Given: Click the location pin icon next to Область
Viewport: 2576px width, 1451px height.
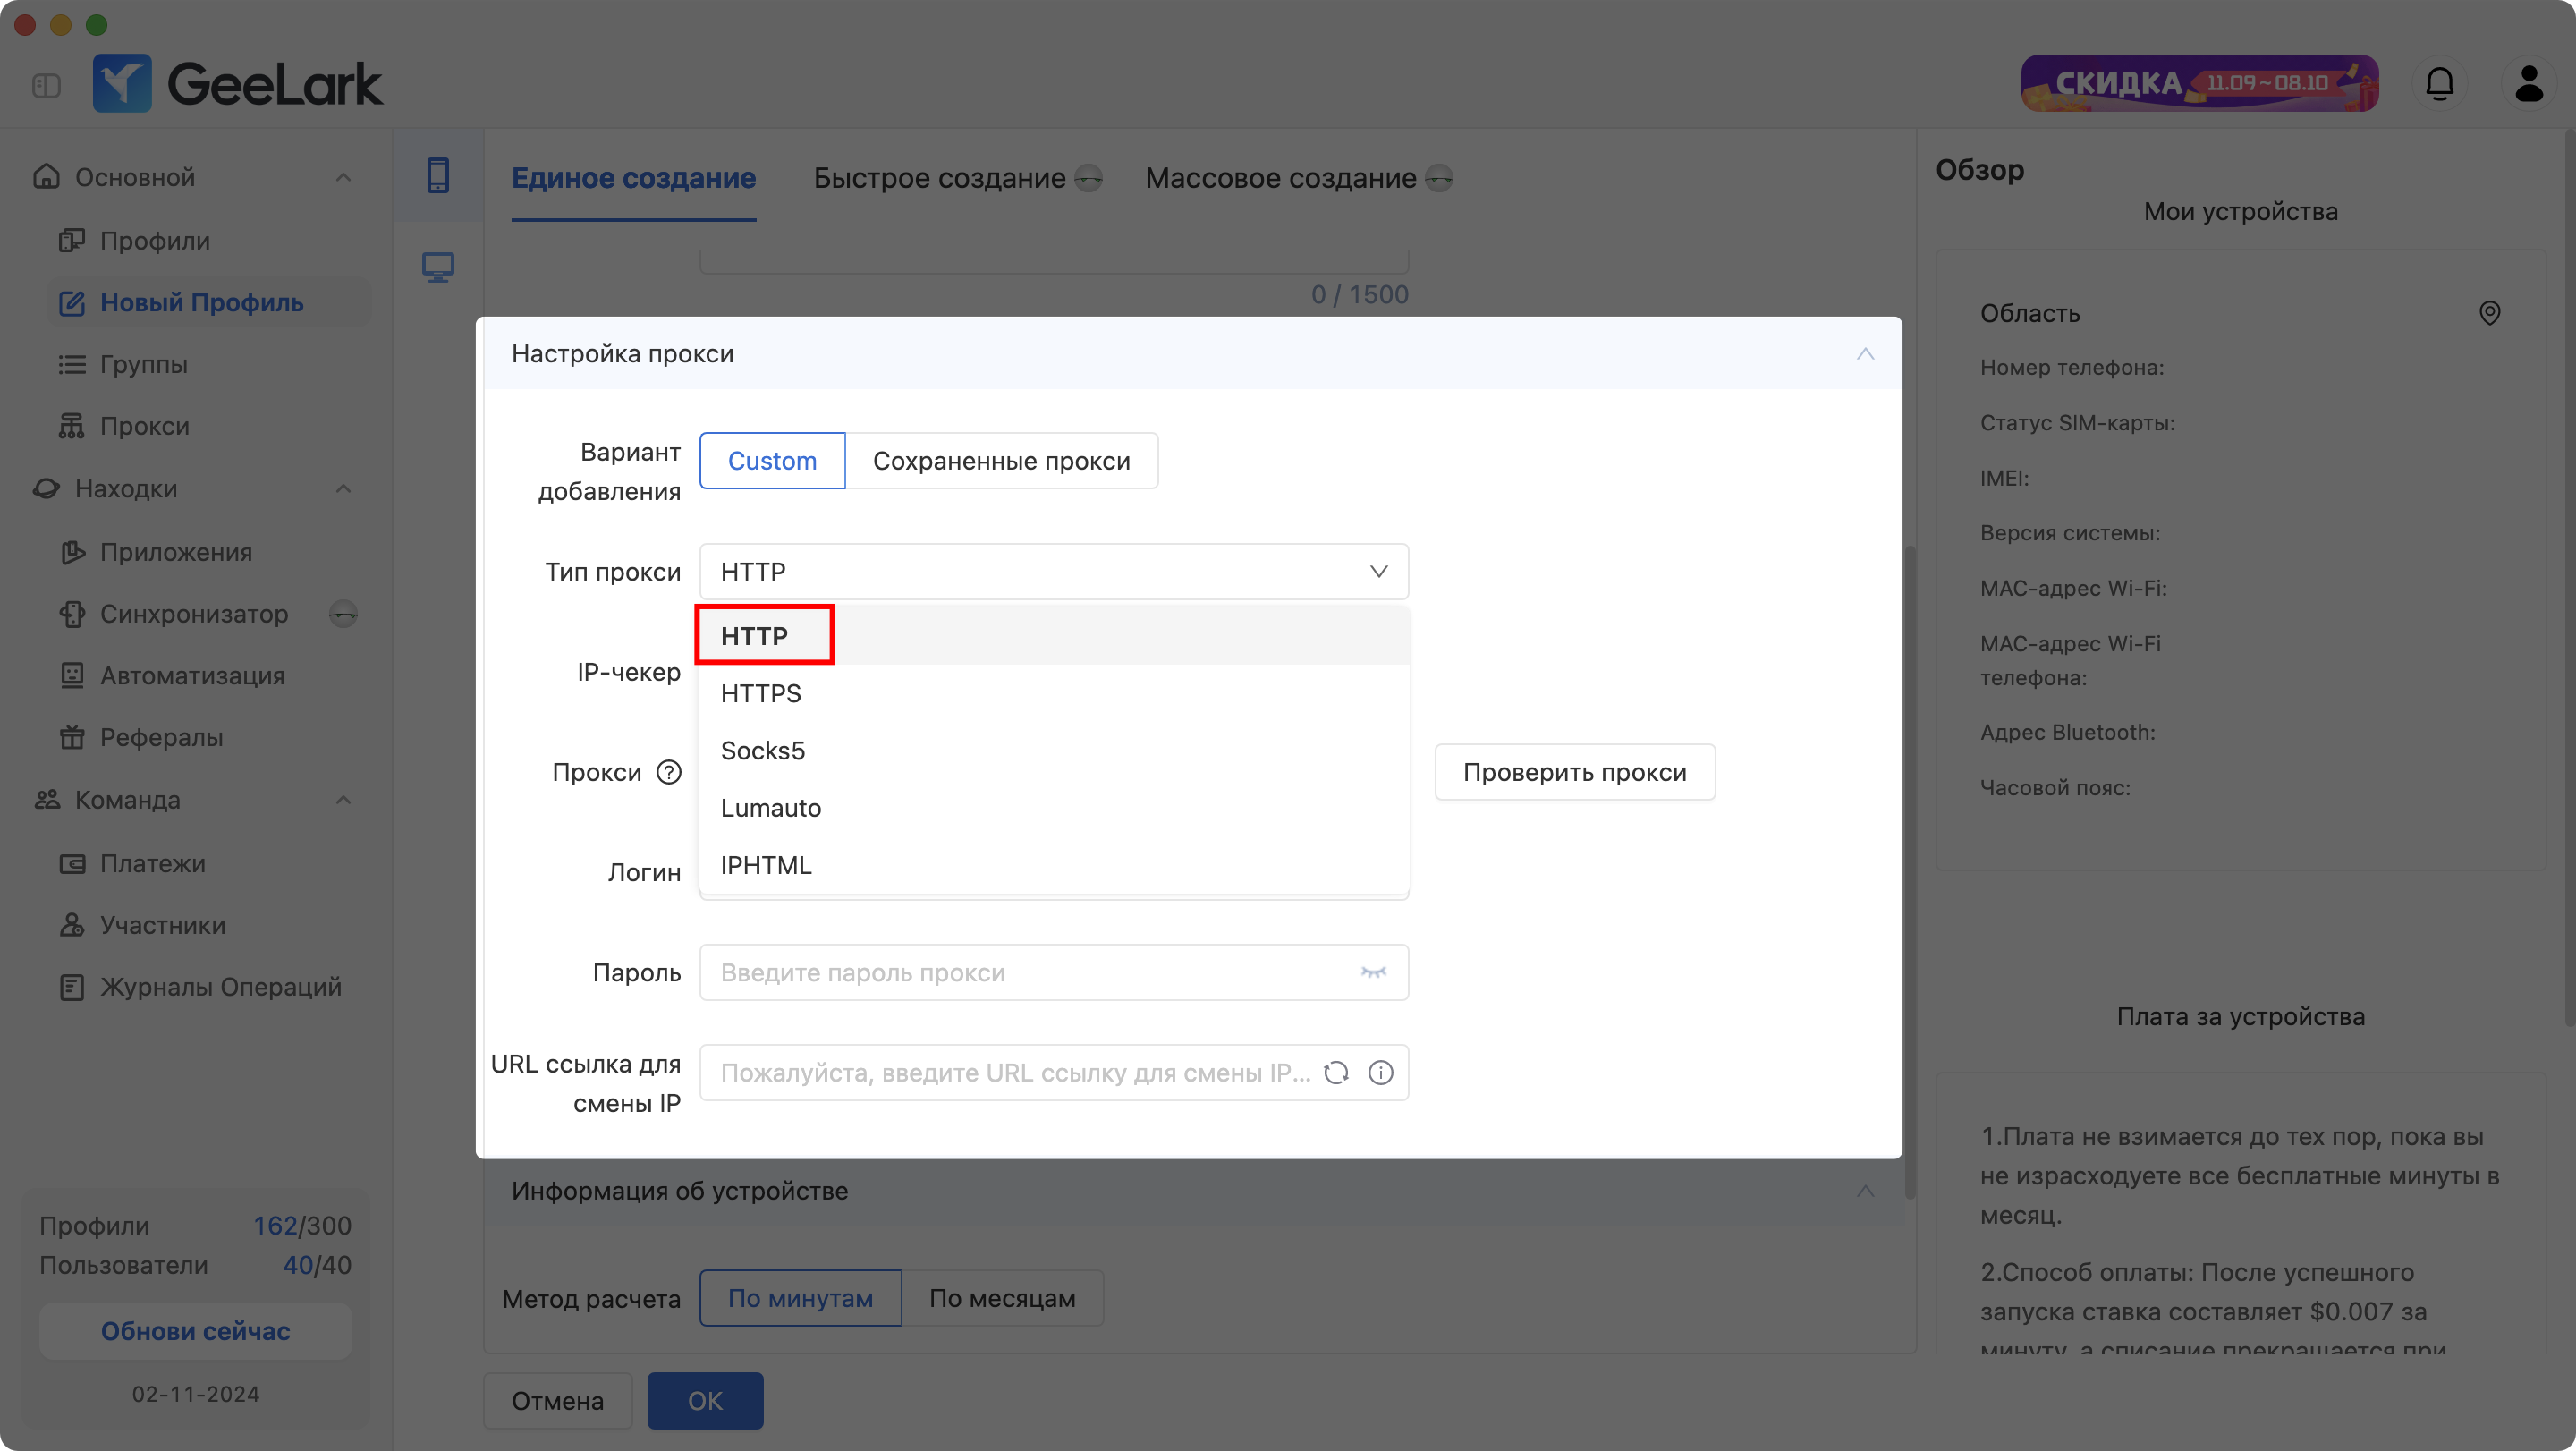Looking at the screenshot, I should pos(2489,313).
